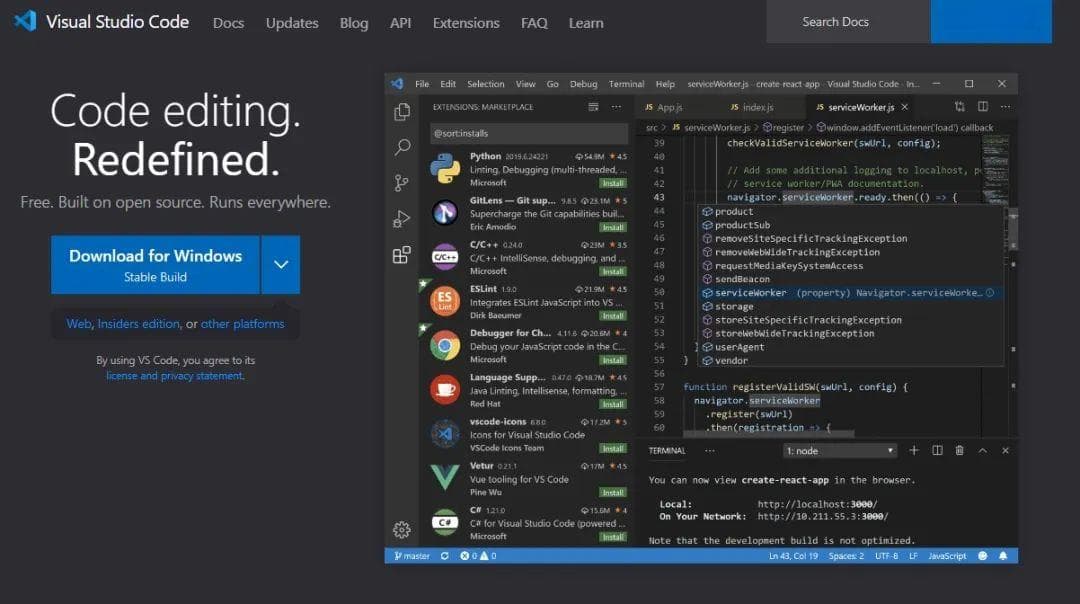1080x604 pixels.
Task: Click the feedback smiley in status bar
Action: click(x=983, y=556)
